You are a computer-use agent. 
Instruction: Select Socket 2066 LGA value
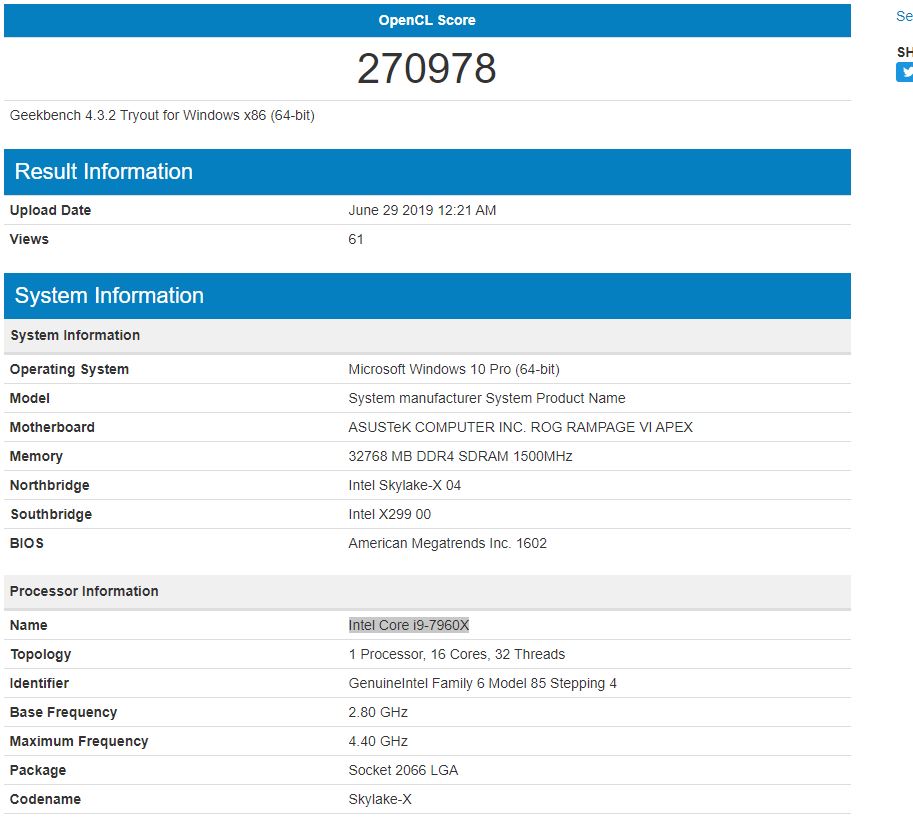[404, 771]
